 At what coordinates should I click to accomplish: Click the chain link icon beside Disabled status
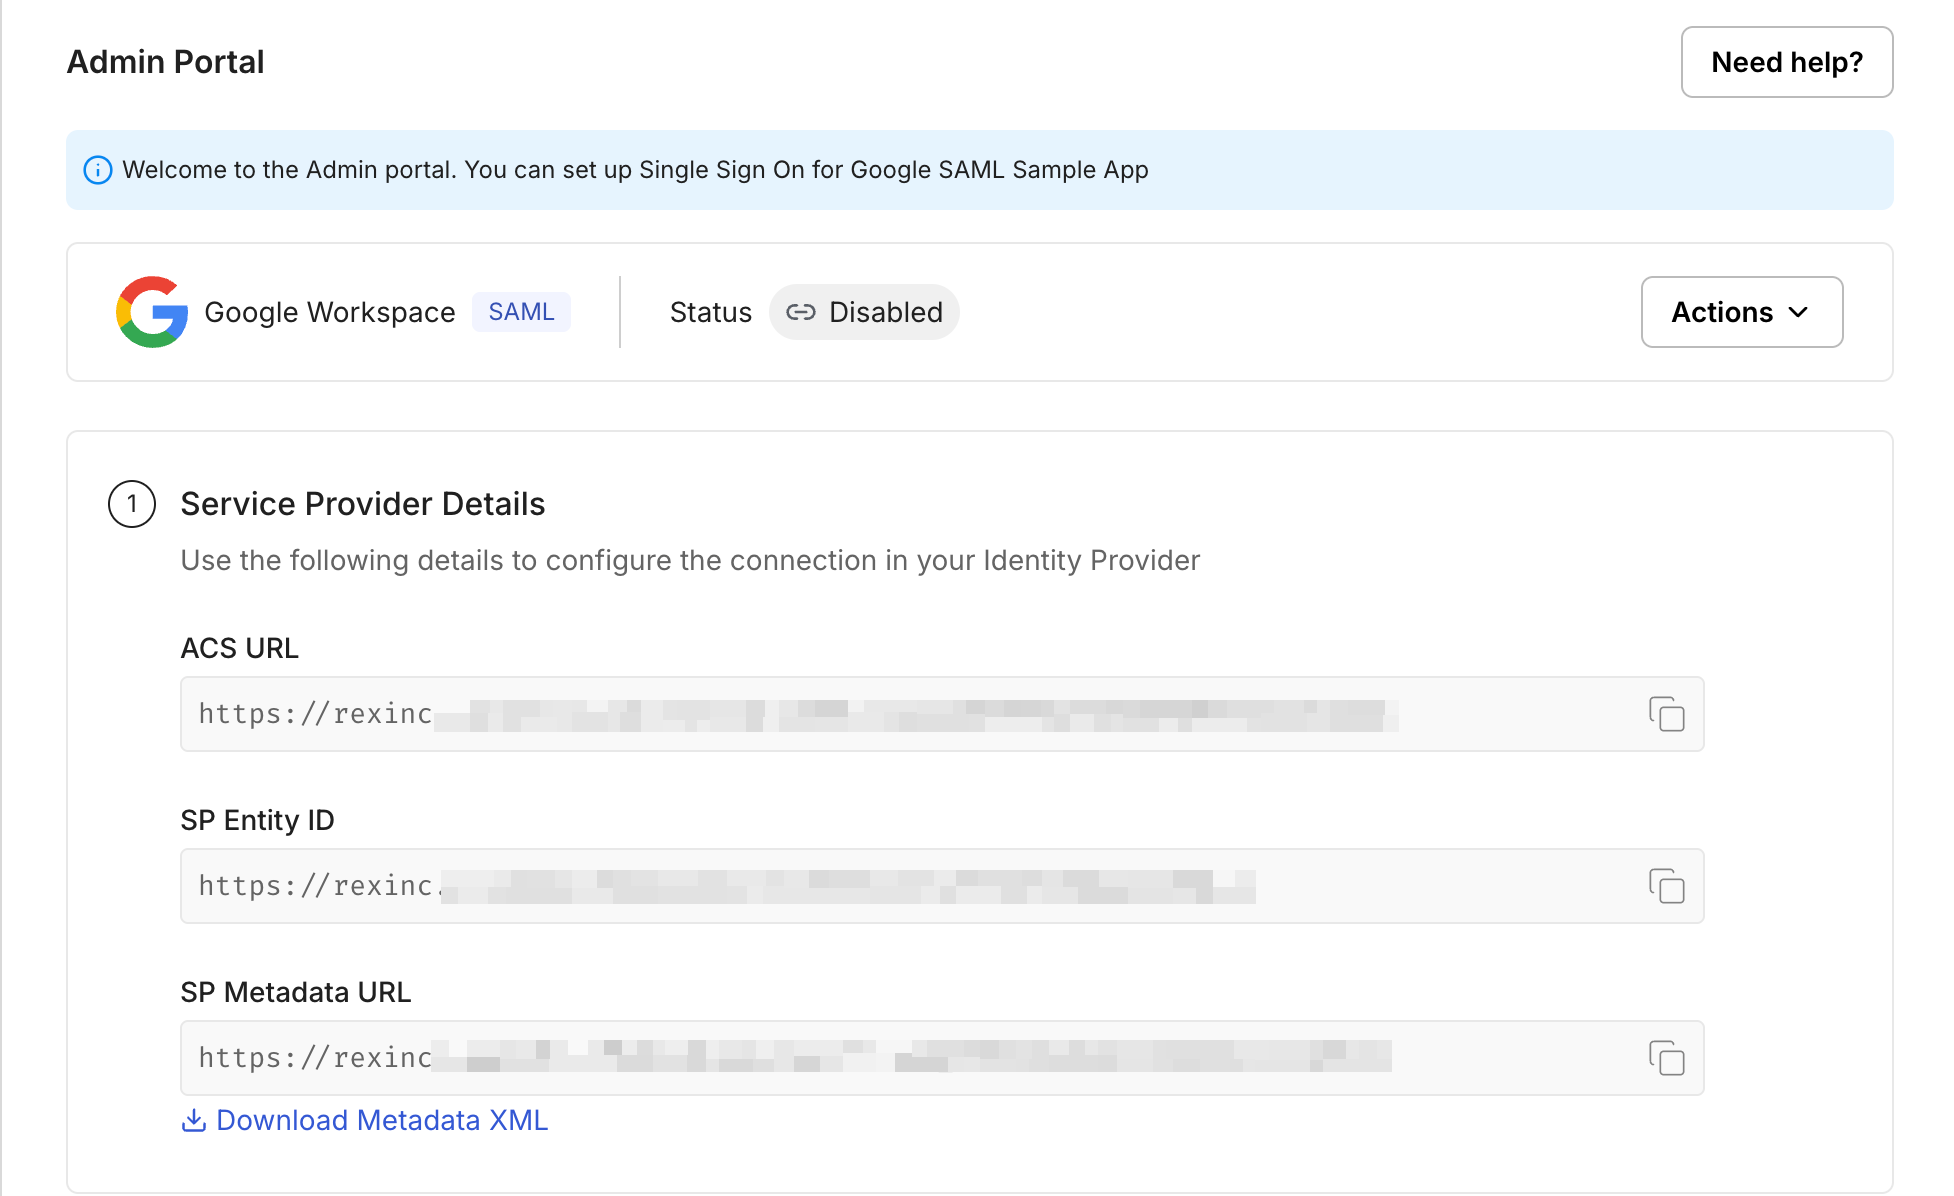click(x=802, y=312)
